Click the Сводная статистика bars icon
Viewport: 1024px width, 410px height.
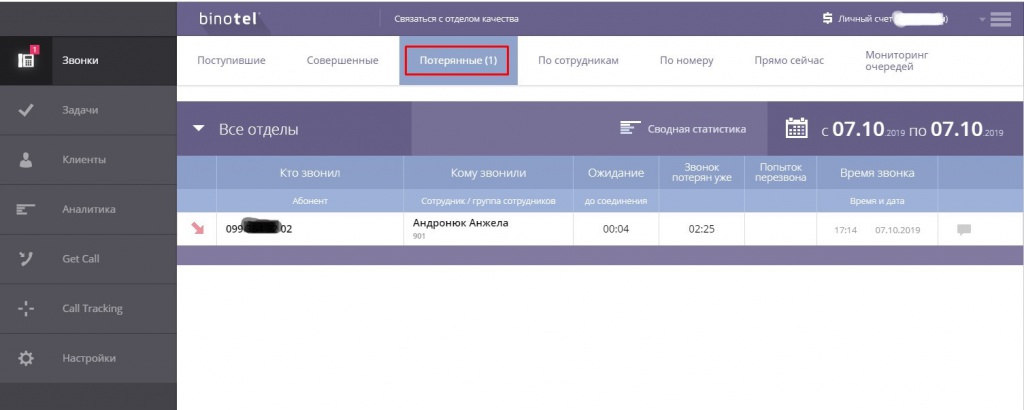pos(630,129)
